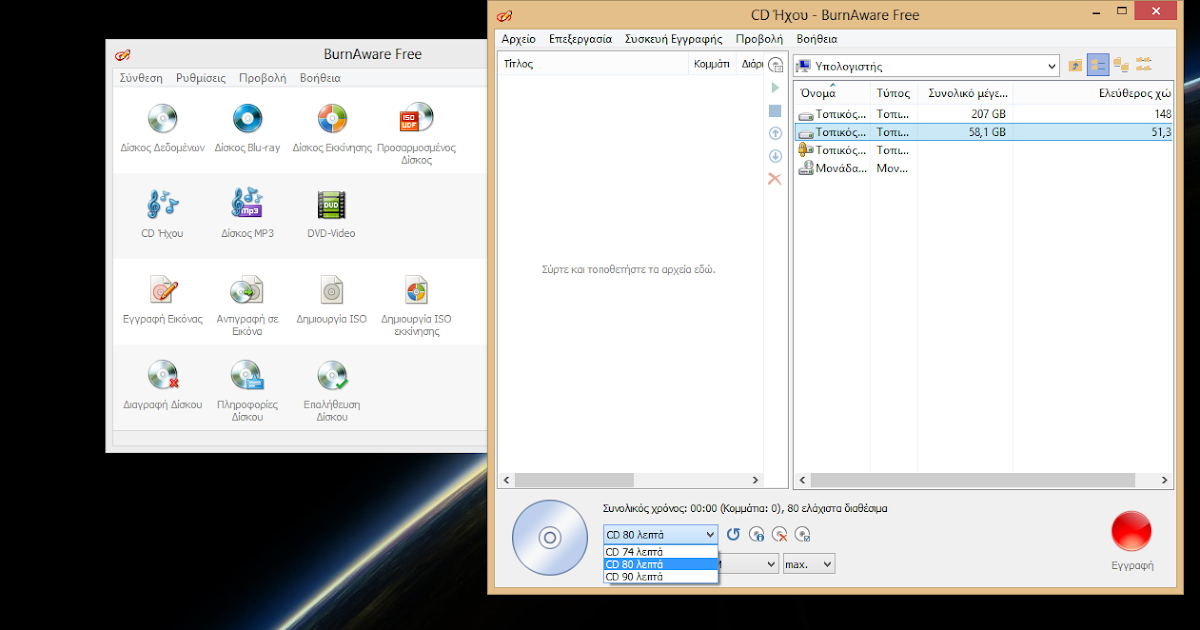Image resolution: width=1200 pixels, height=630 pixels.
Task: Launch the DVD-Video tool
Action: point(332,214)
